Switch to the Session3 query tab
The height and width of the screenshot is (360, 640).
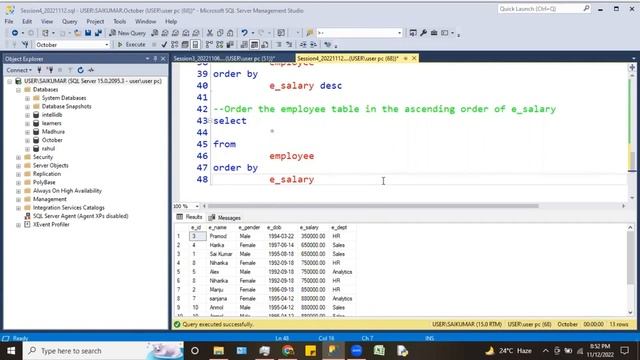click(224, 58)
